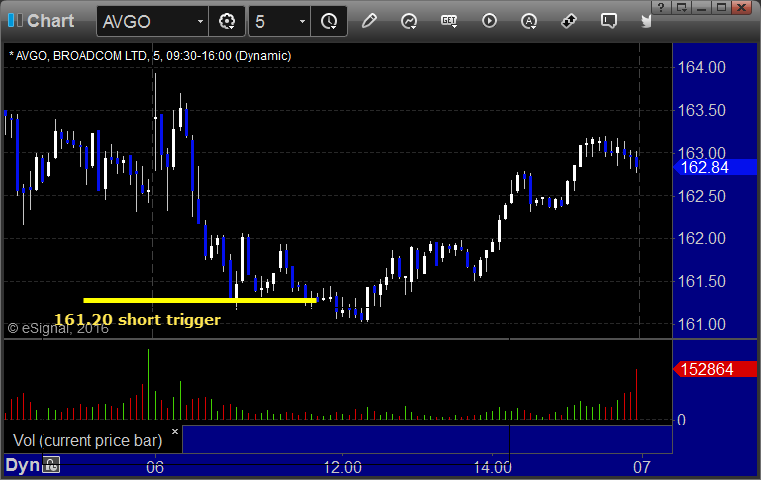The height and width of the screenshot is (480, 761).
Task: Open the alerts 'A' icon menu
Action: click(529, 21)
